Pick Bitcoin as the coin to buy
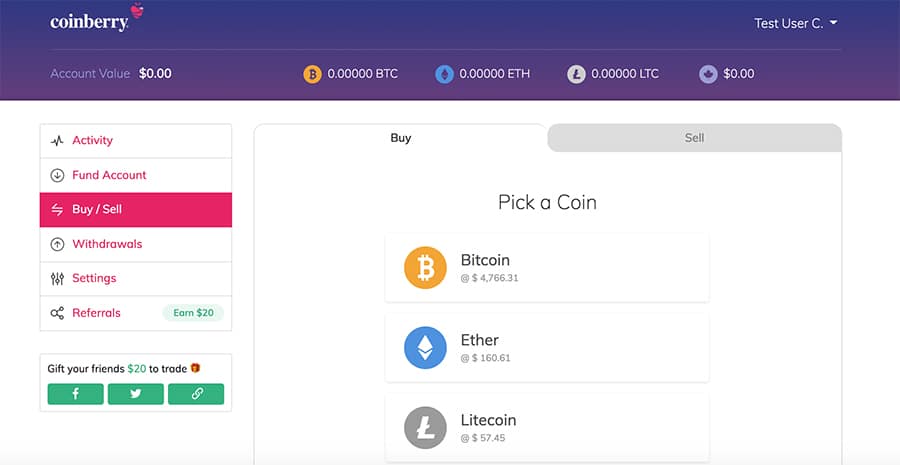 [x=546, y=268]
